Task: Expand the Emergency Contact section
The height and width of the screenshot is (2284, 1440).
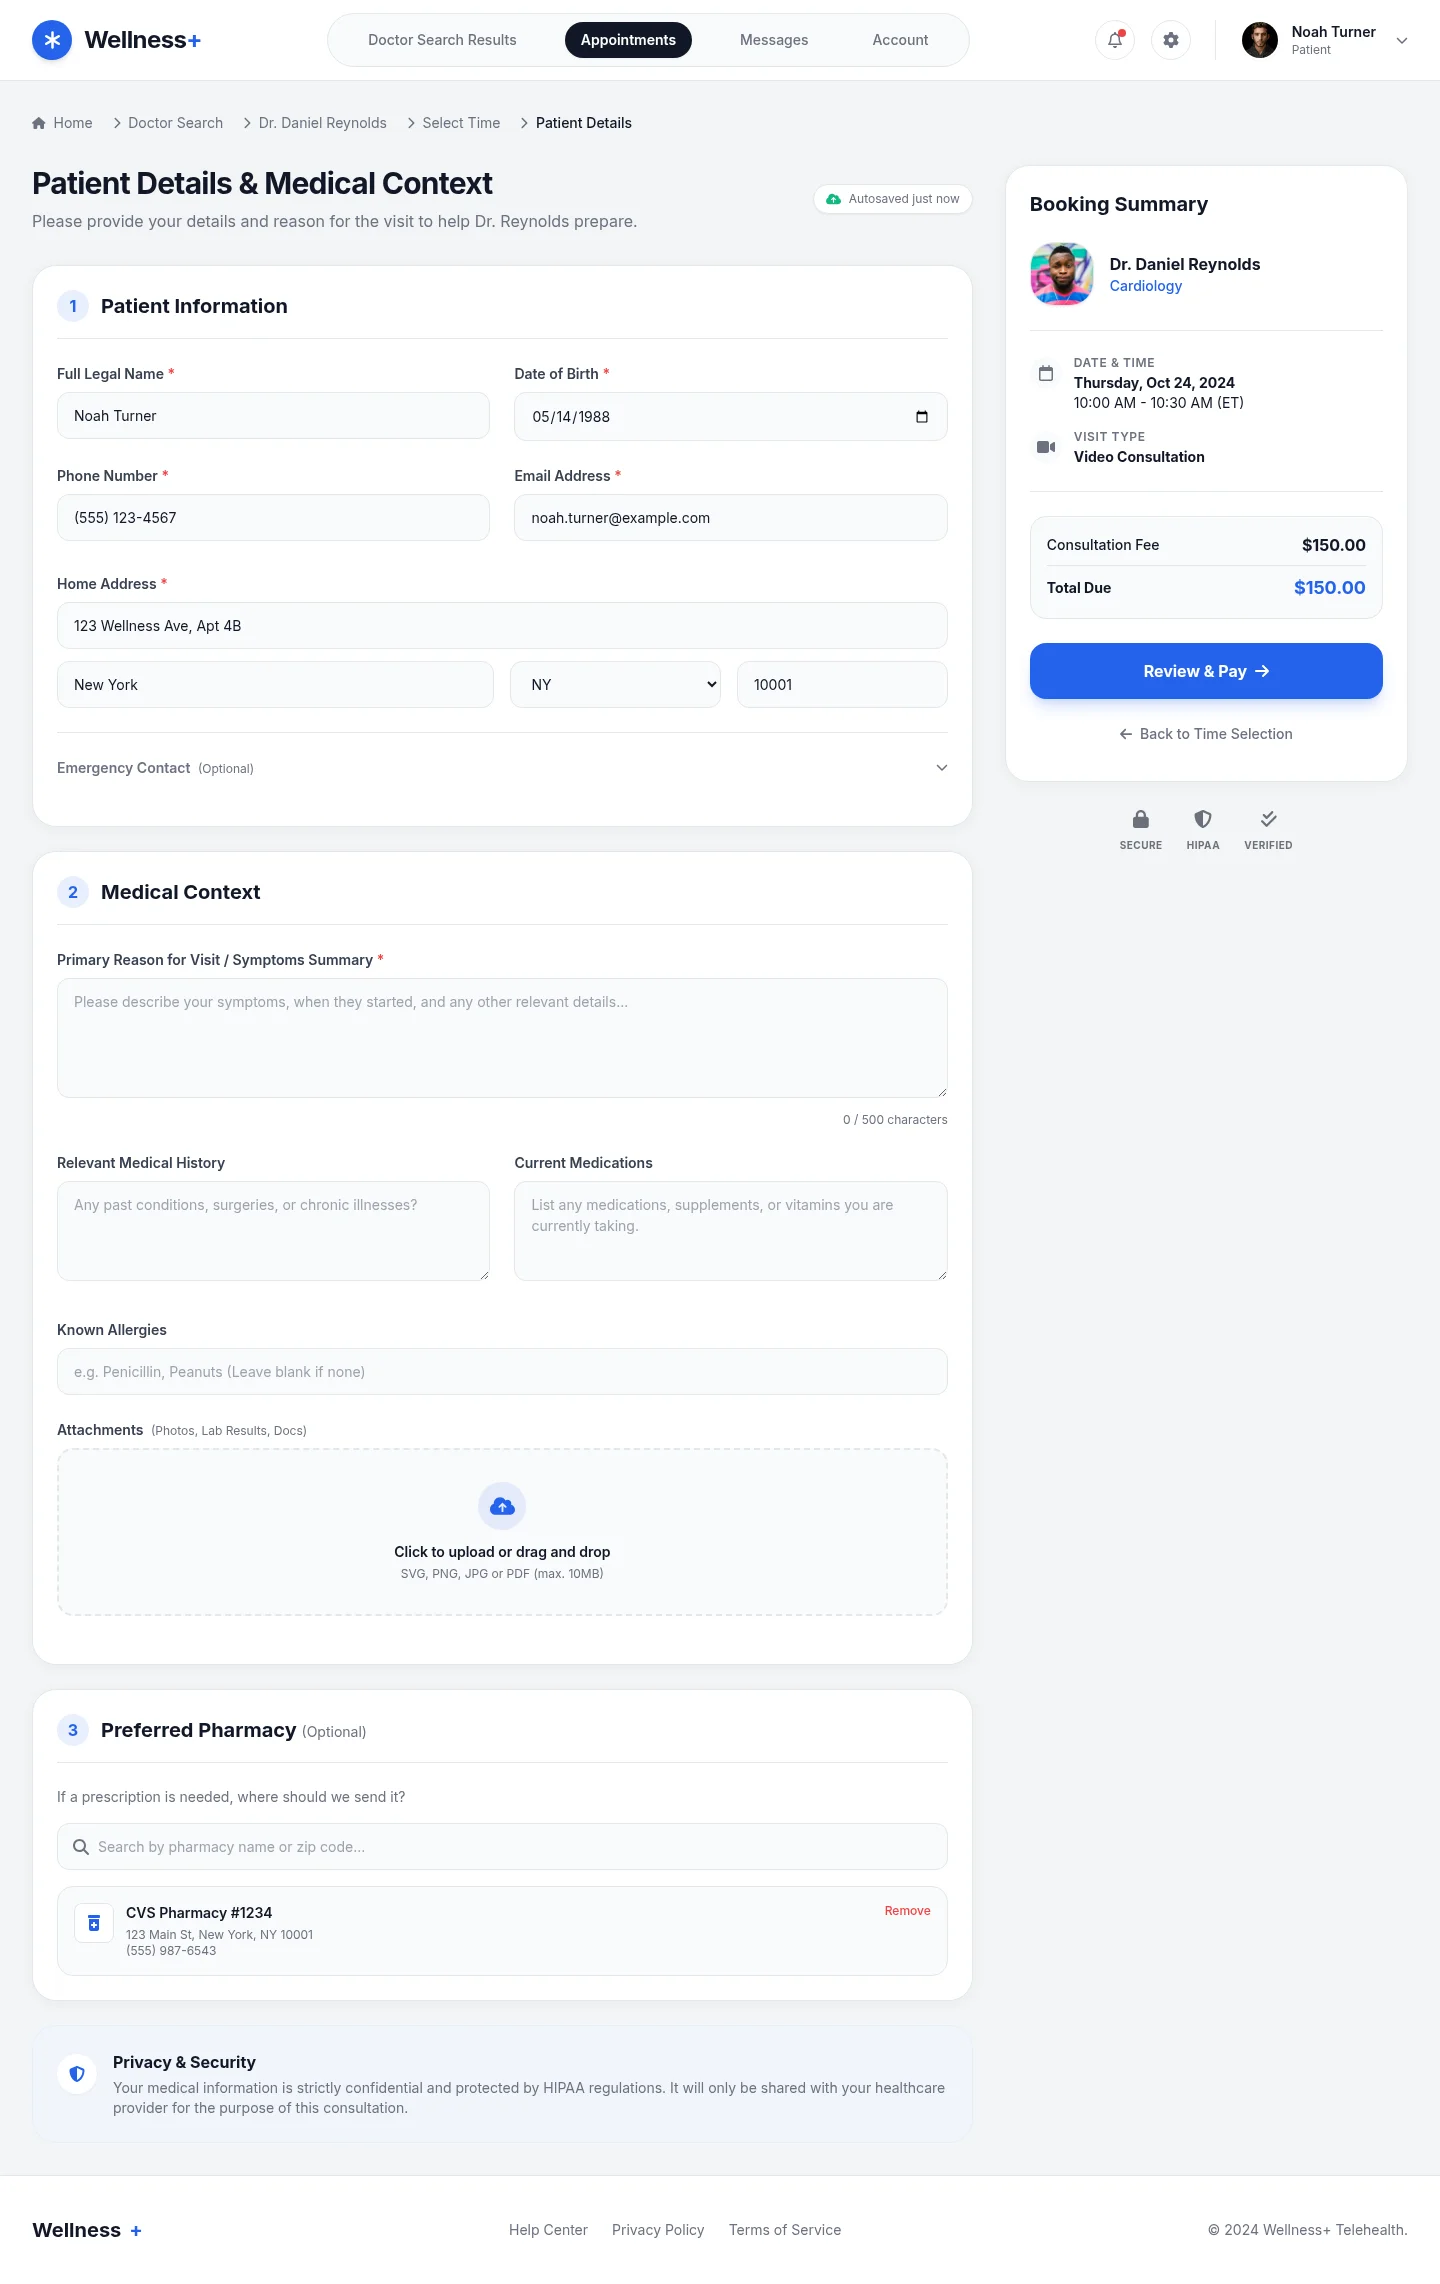Action: coord(502,768)
